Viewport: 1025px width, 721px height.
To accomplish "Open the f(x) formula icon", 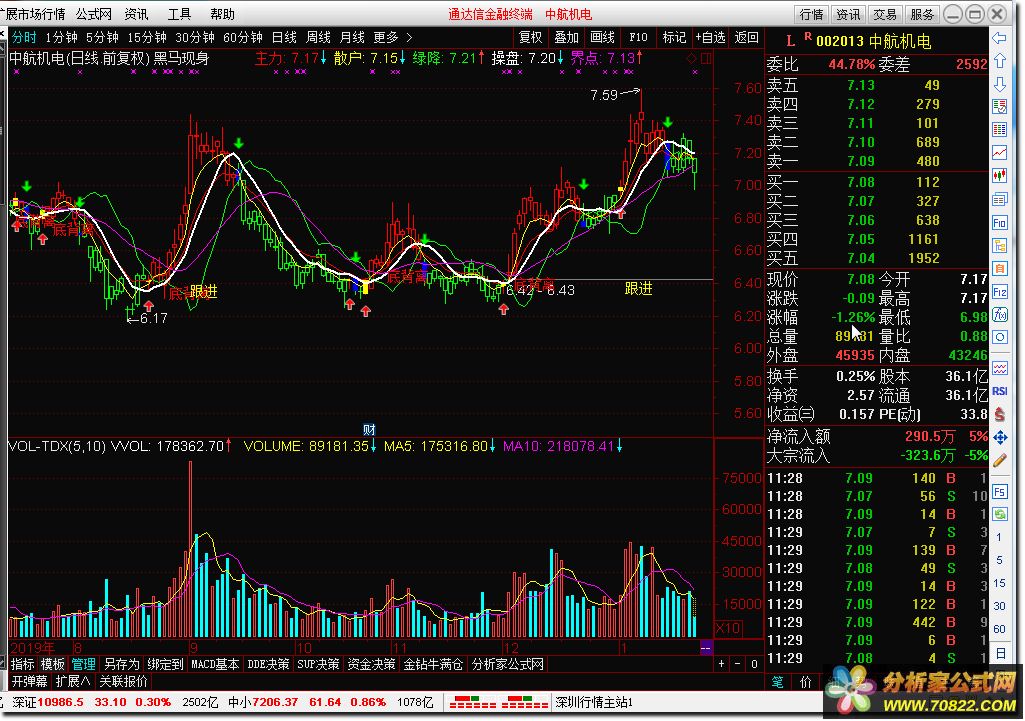I will coord(1000,315).
